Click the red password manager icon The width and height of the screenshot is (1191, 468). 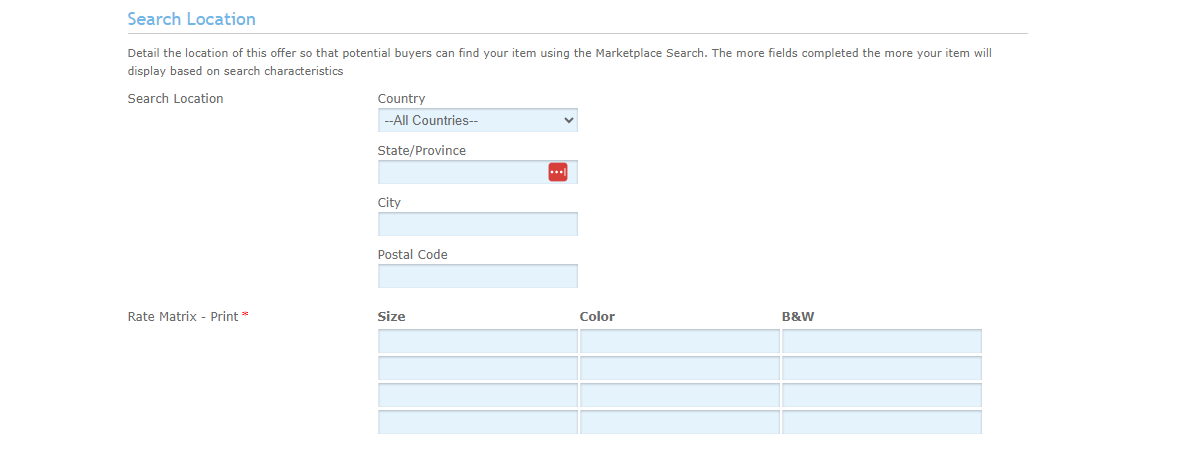coord(557,172)
